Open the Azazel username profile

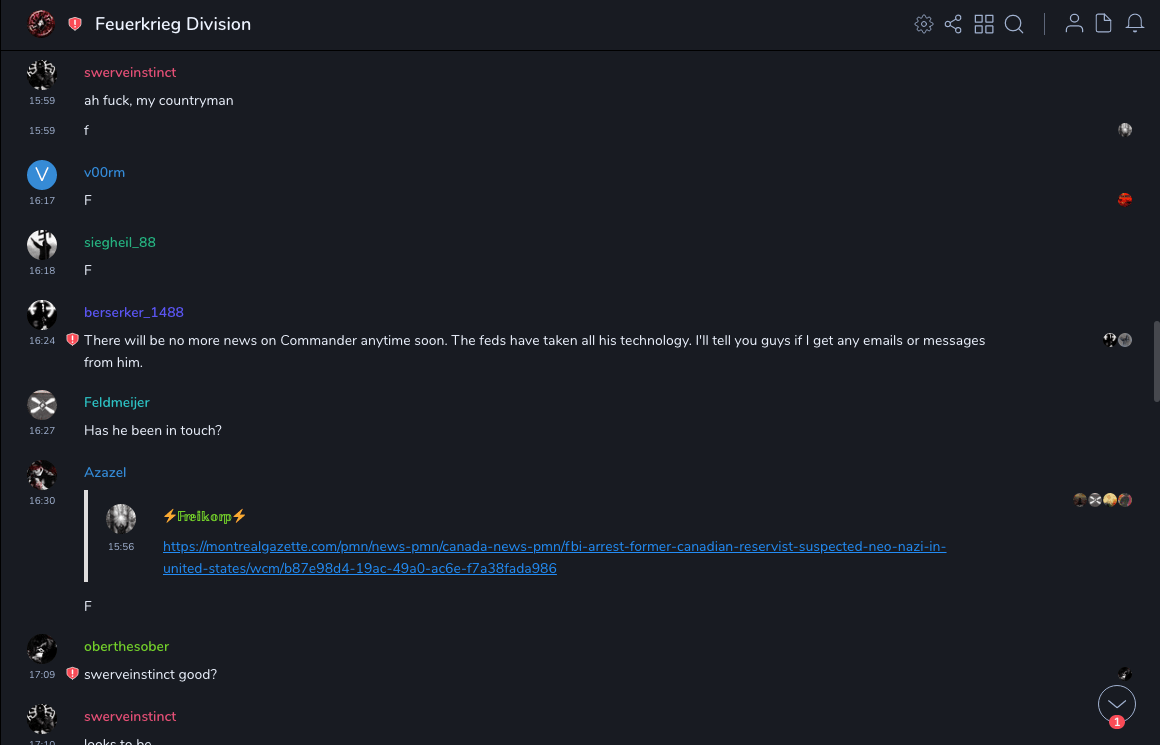pos(105,472)
